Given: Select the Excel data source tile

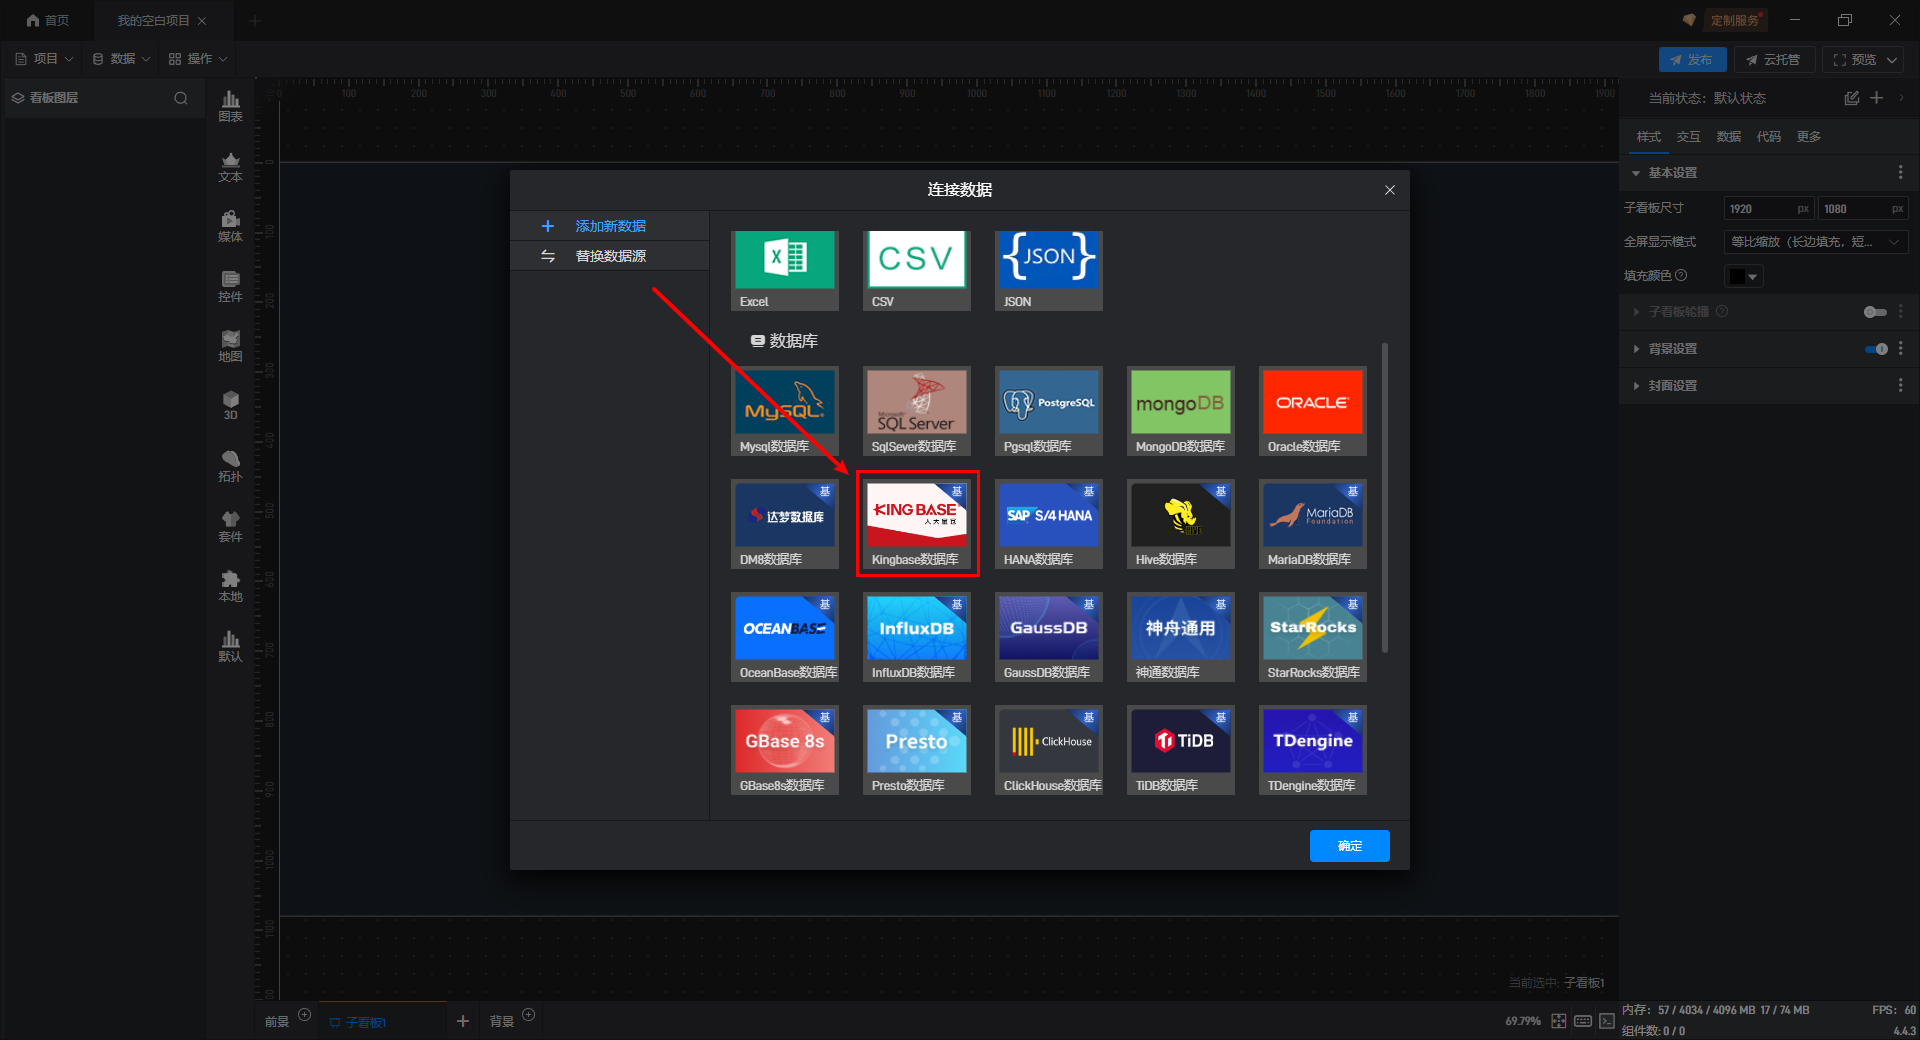Looking at the screenshot, I should (x=785, y=270).
